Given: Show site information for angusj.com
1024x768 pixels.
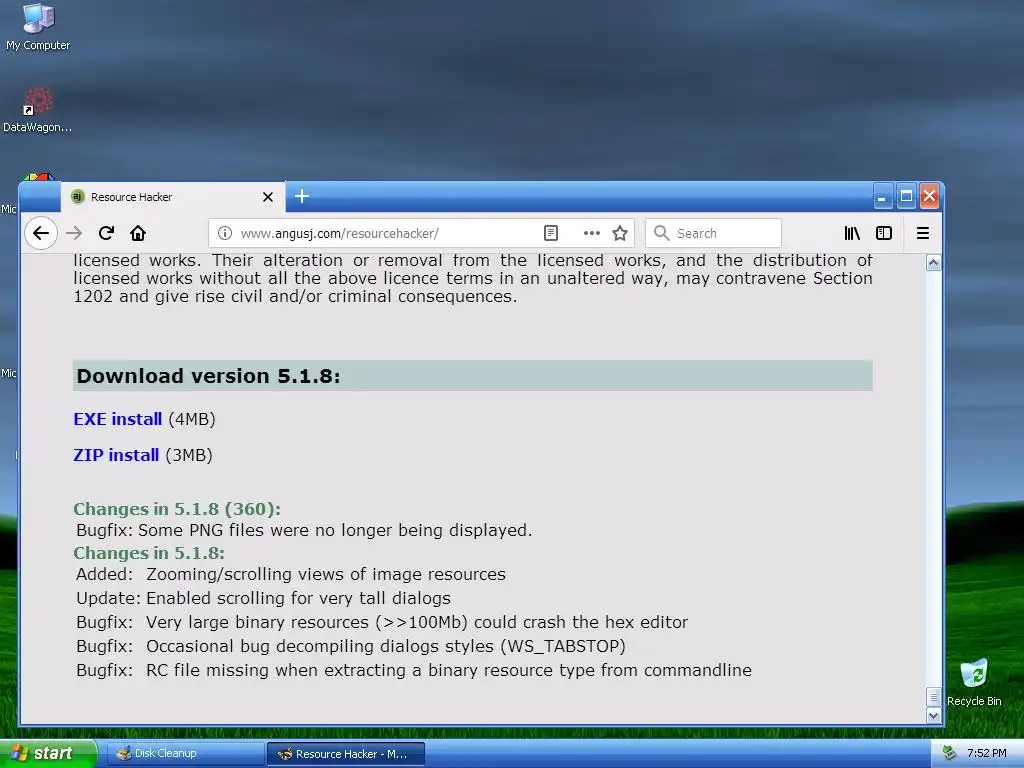Looking at the screenshot, I should coord(225,233).
